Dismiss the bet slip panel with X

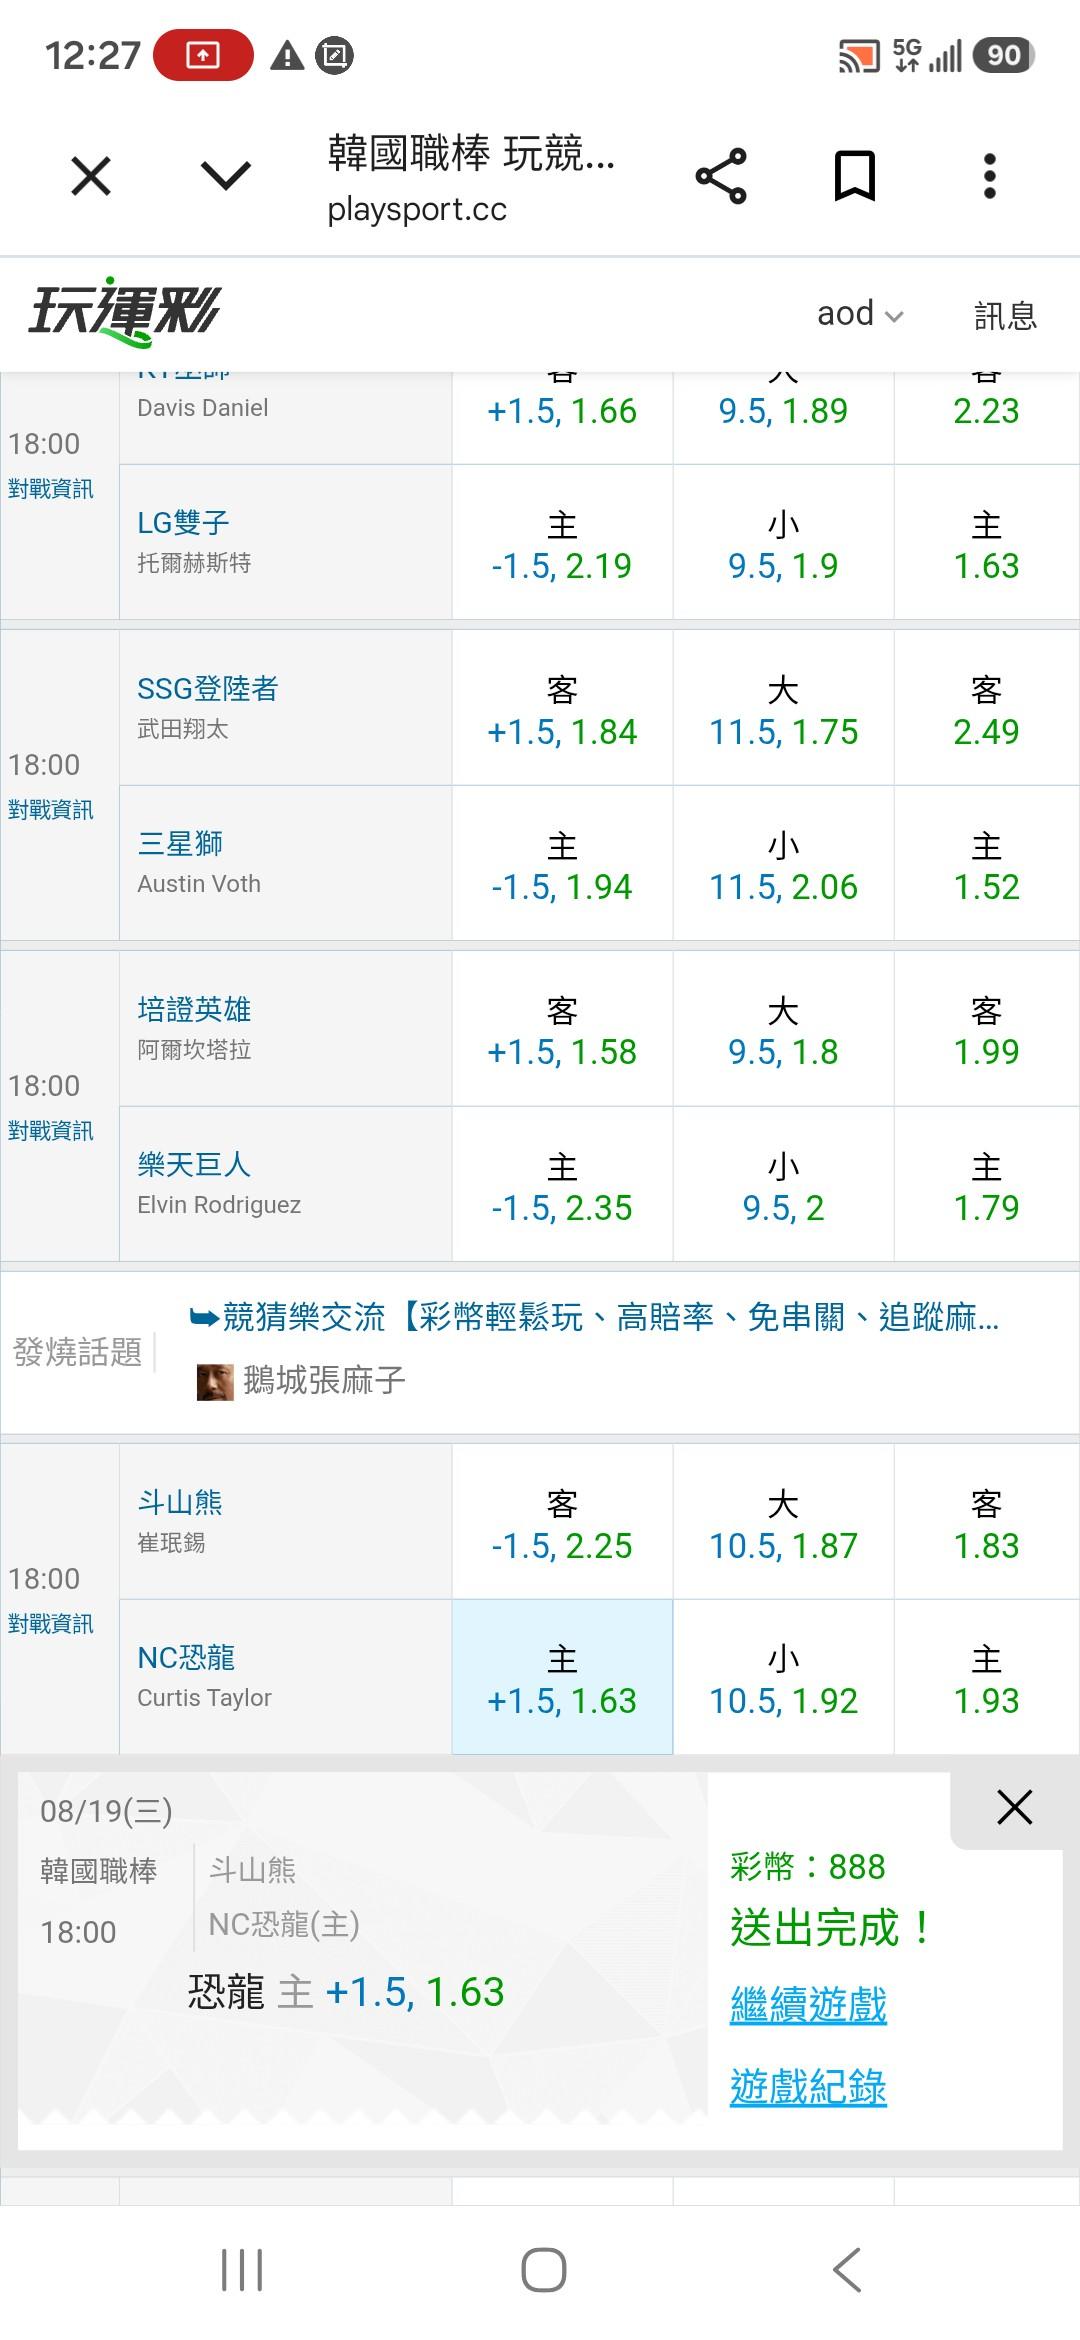[x=1014, y=1806]
